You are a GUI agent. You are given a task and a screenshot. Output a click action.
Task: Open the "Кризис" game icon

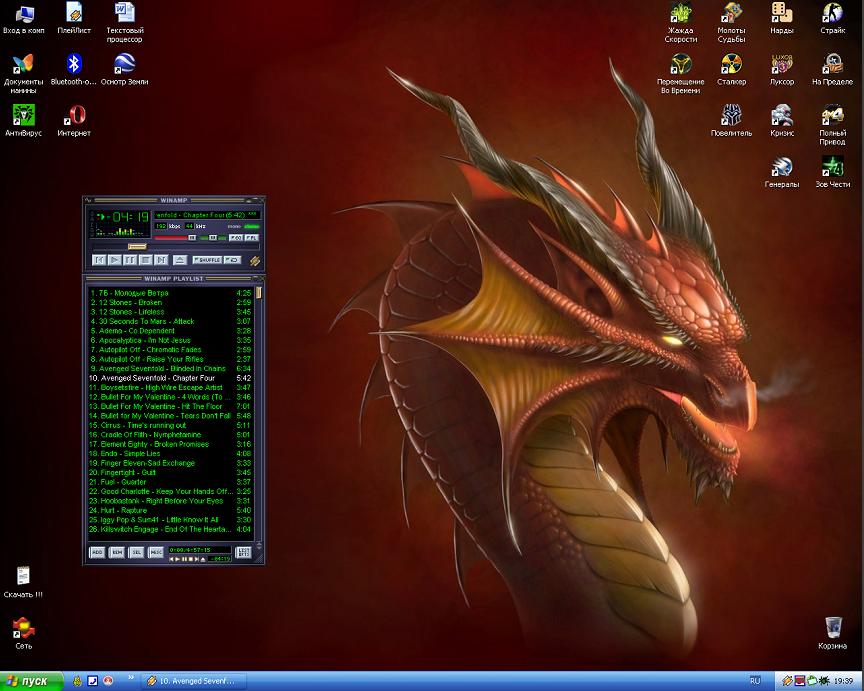point(782,121)
